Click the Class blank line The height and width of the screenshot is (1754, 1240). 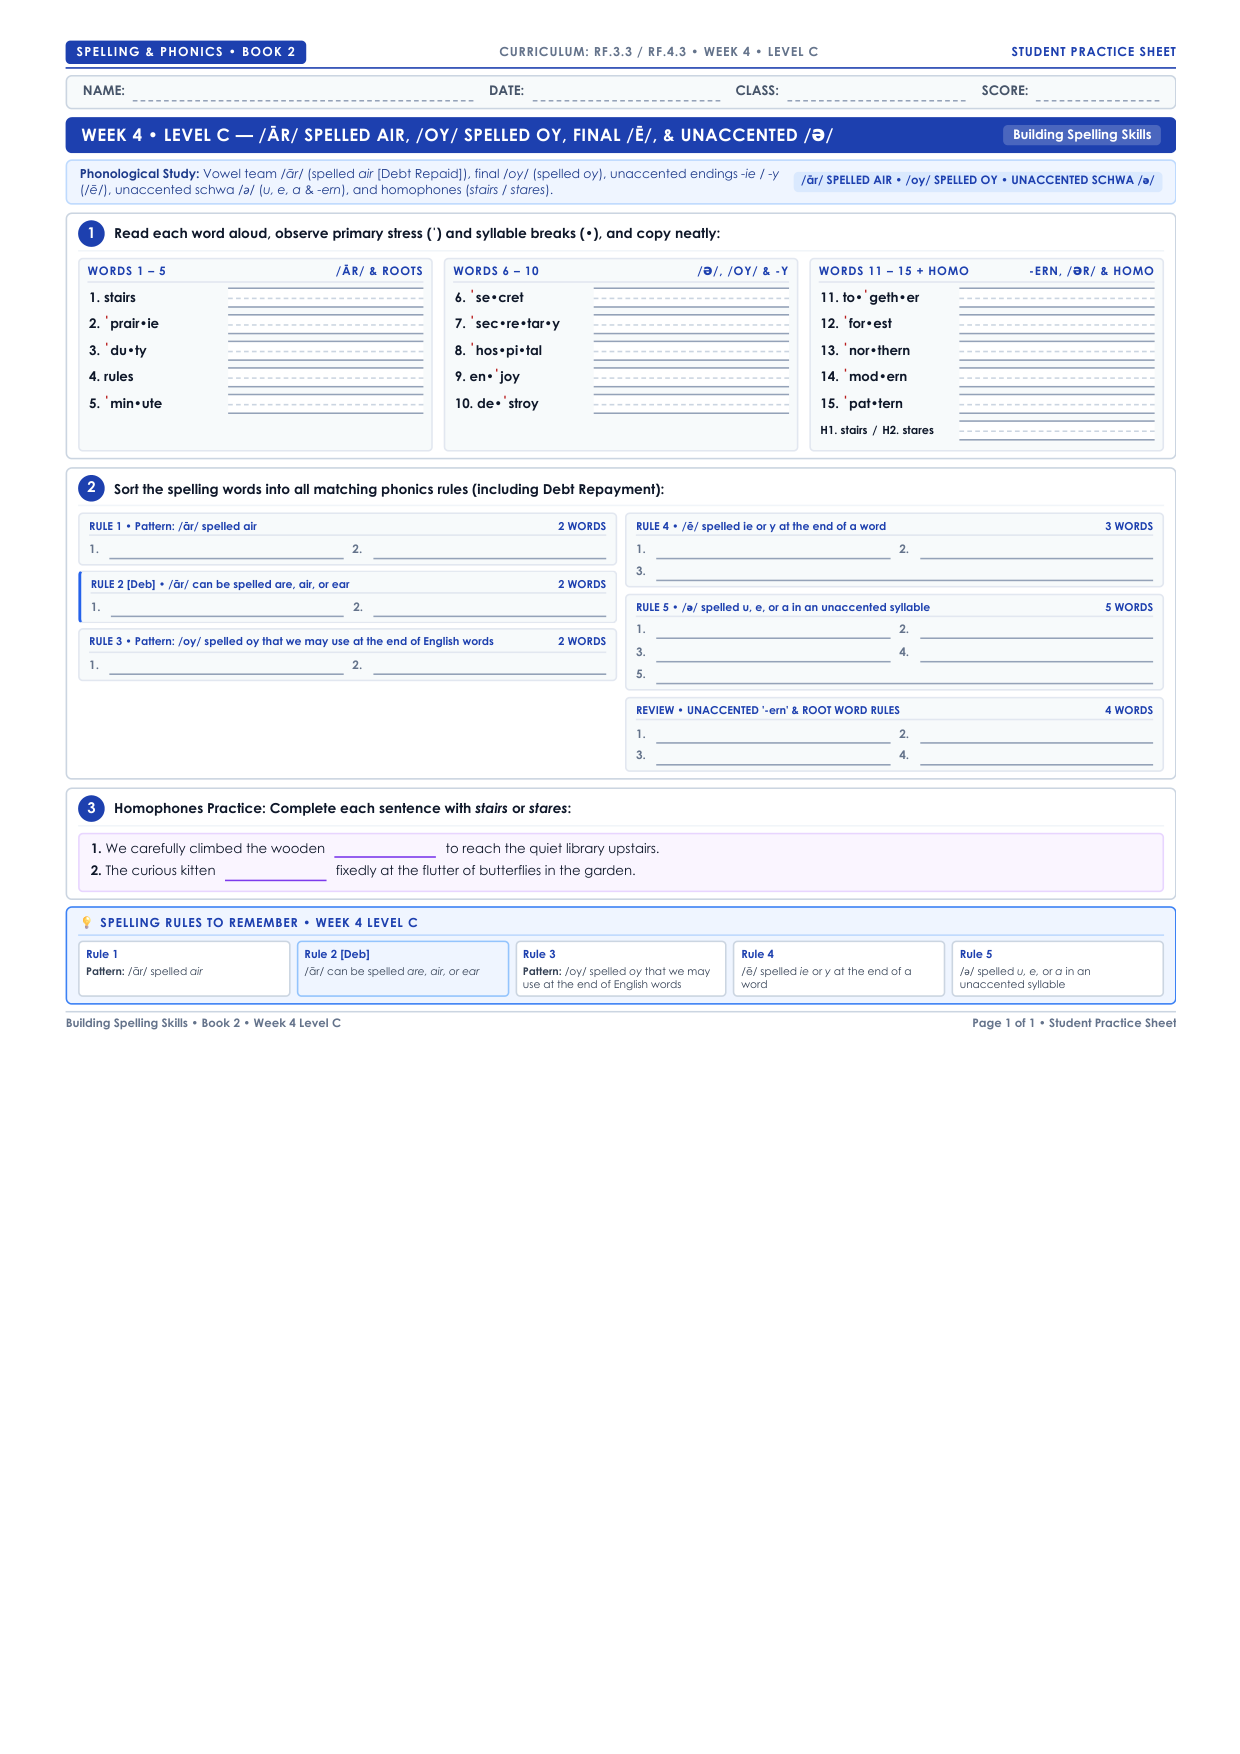[876, 93]
